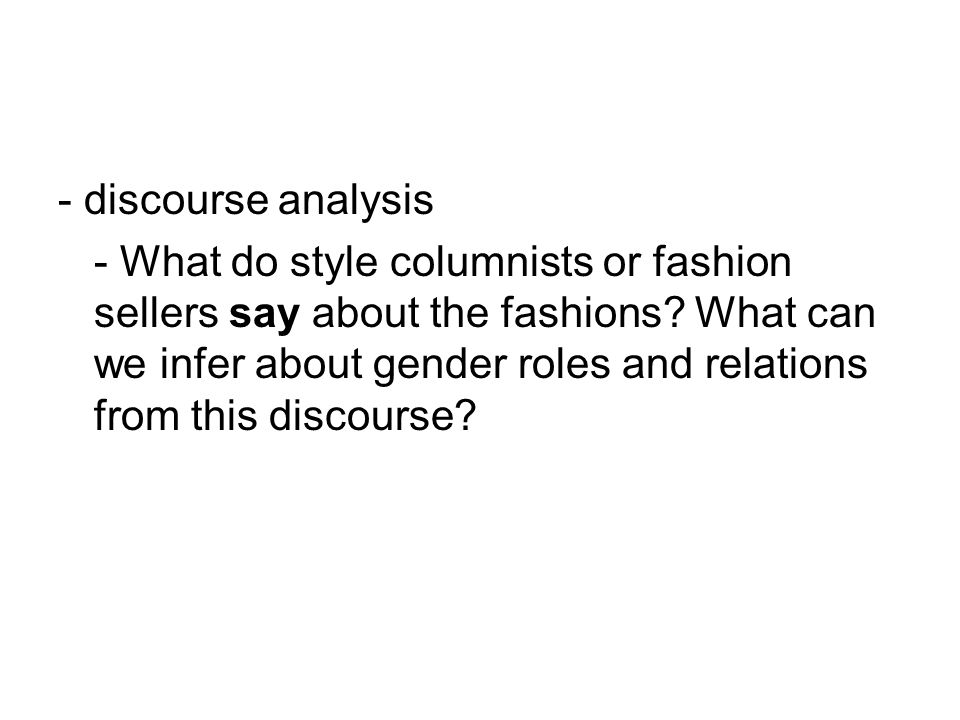960x720 pixels.
Task: Click the word 'and' before 'relations'
Action: click(x=658, y=364)
